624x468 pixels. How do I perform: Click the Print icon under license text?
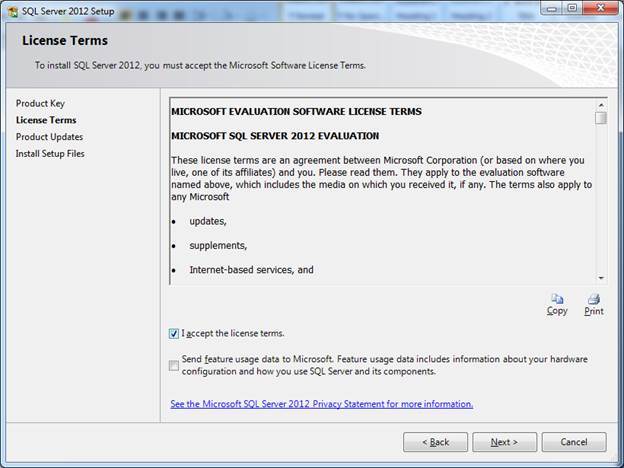[594, 299]
